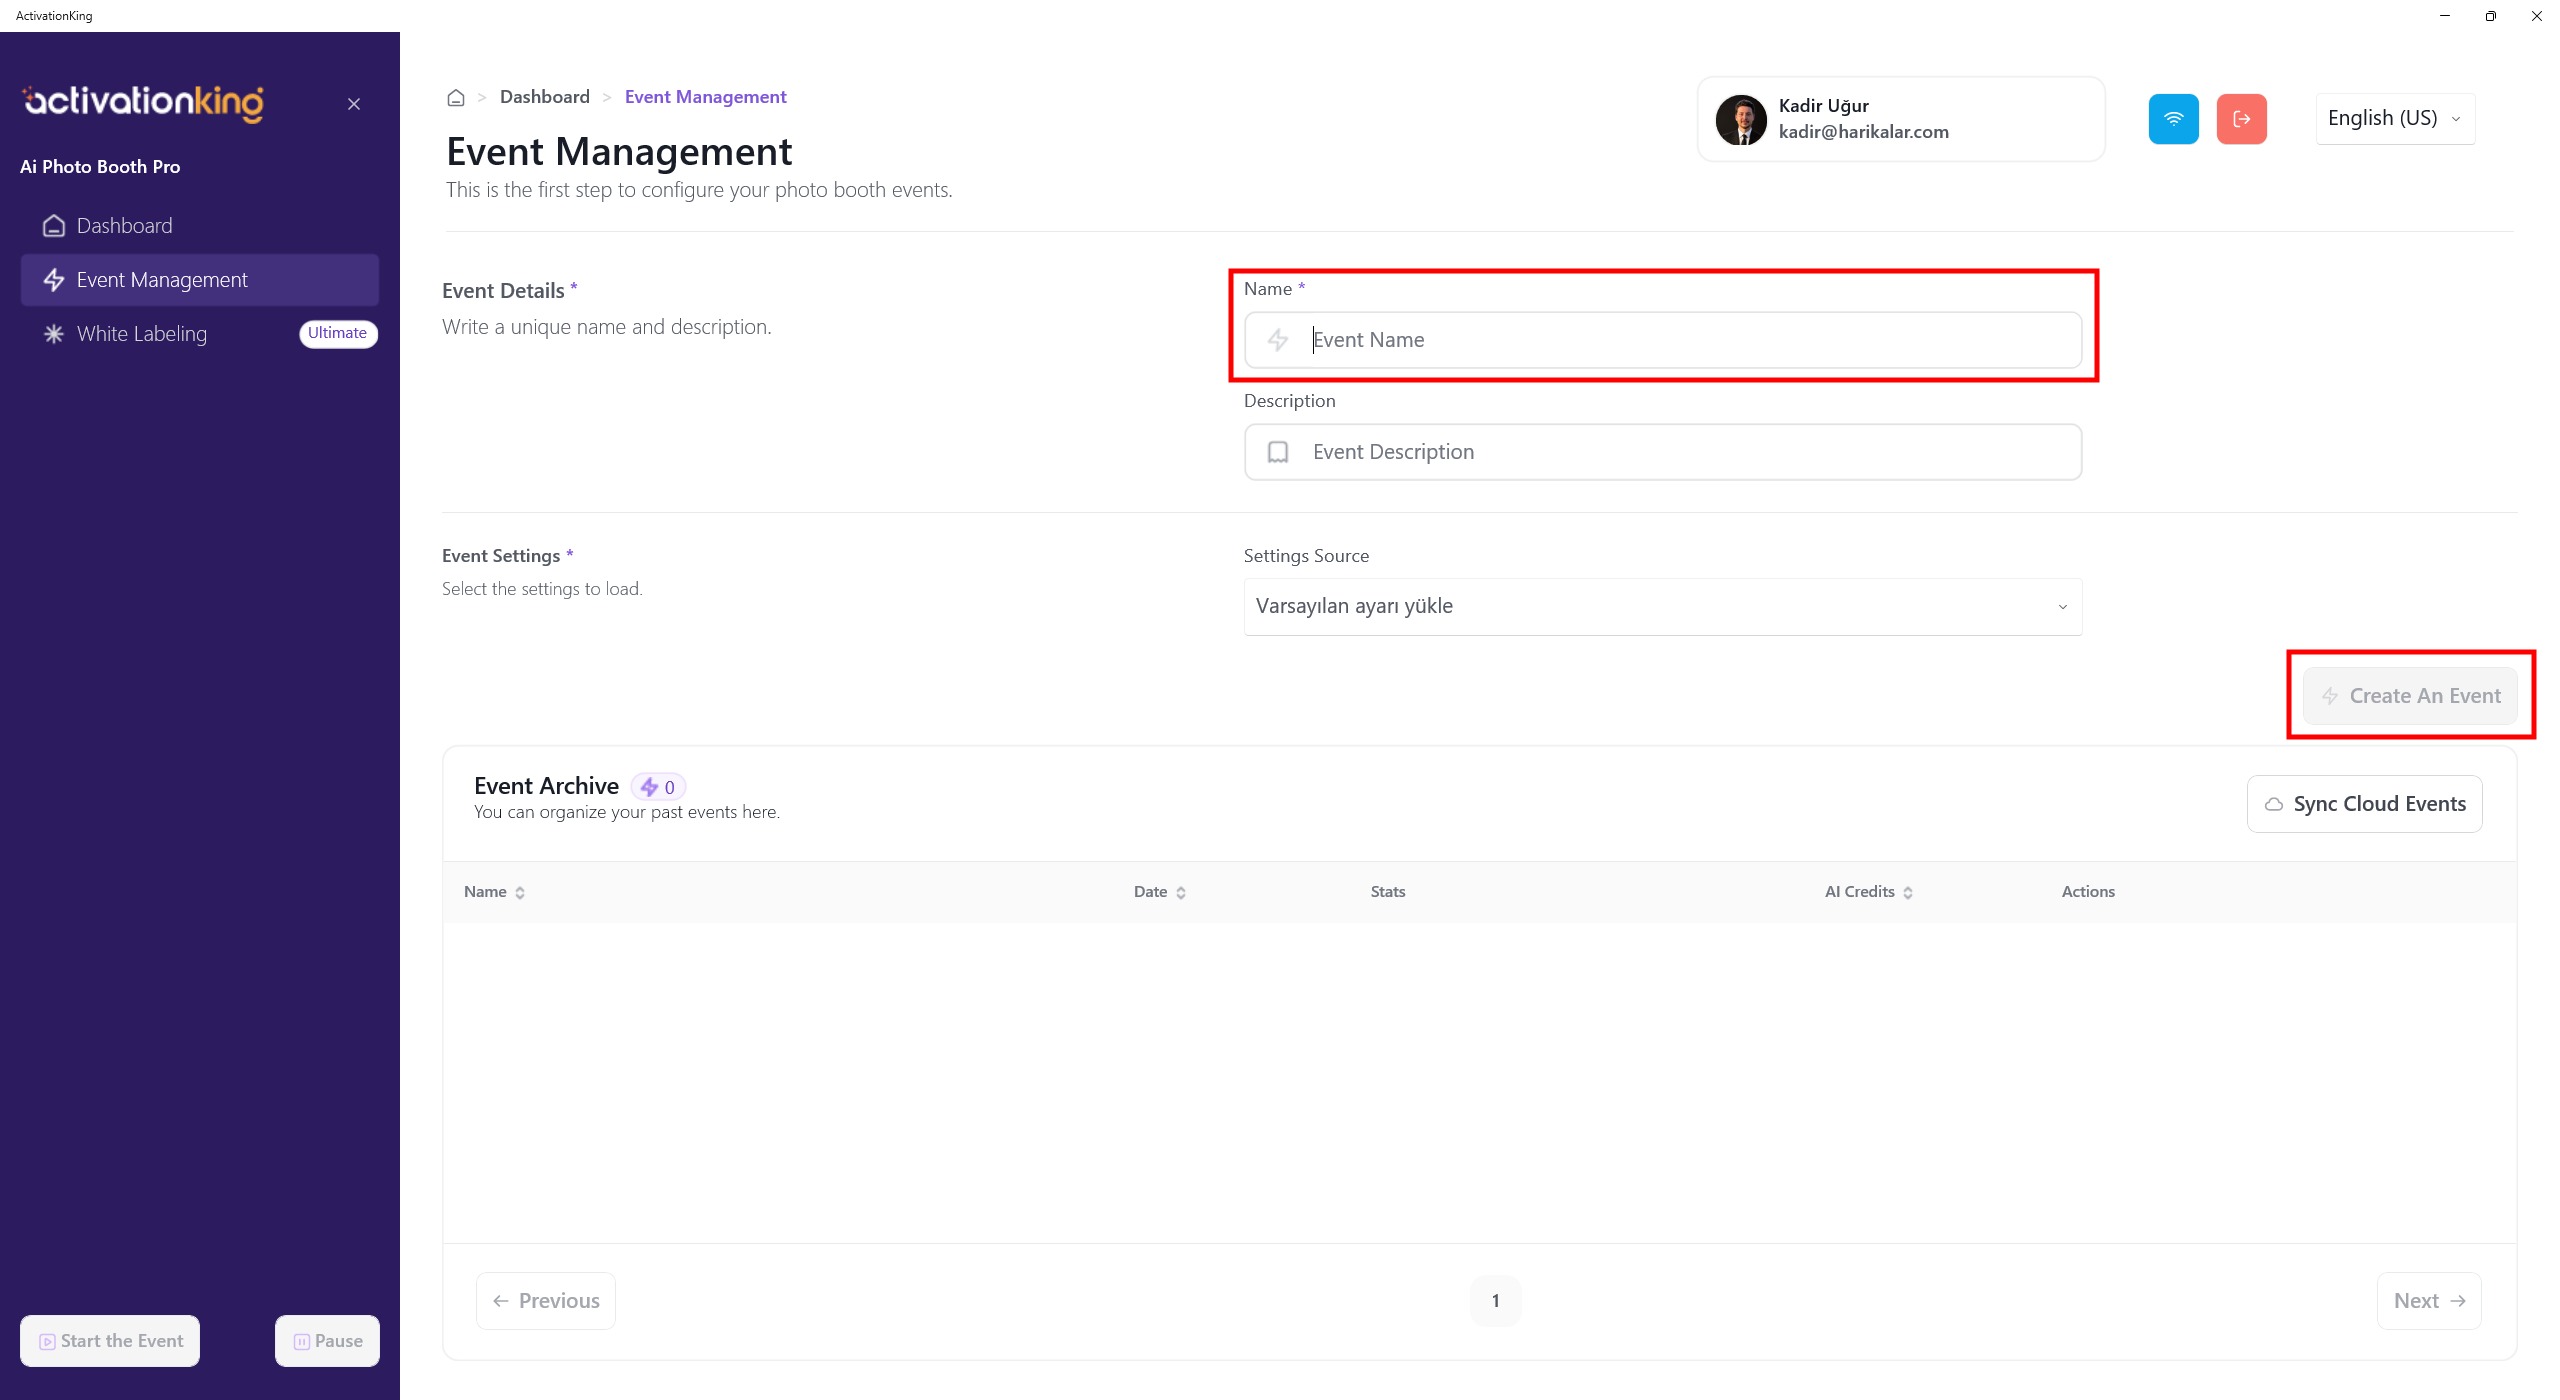Click the Ultimate badge on White Labeling

pos(337,333)
